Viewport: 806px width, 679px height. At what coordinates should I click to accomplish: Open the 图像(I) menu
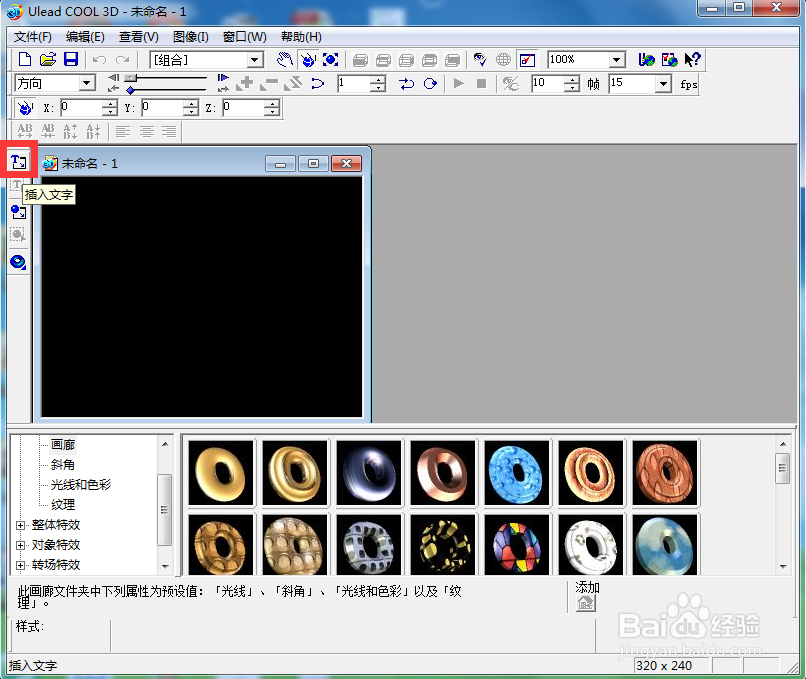(x=191, y=37)
